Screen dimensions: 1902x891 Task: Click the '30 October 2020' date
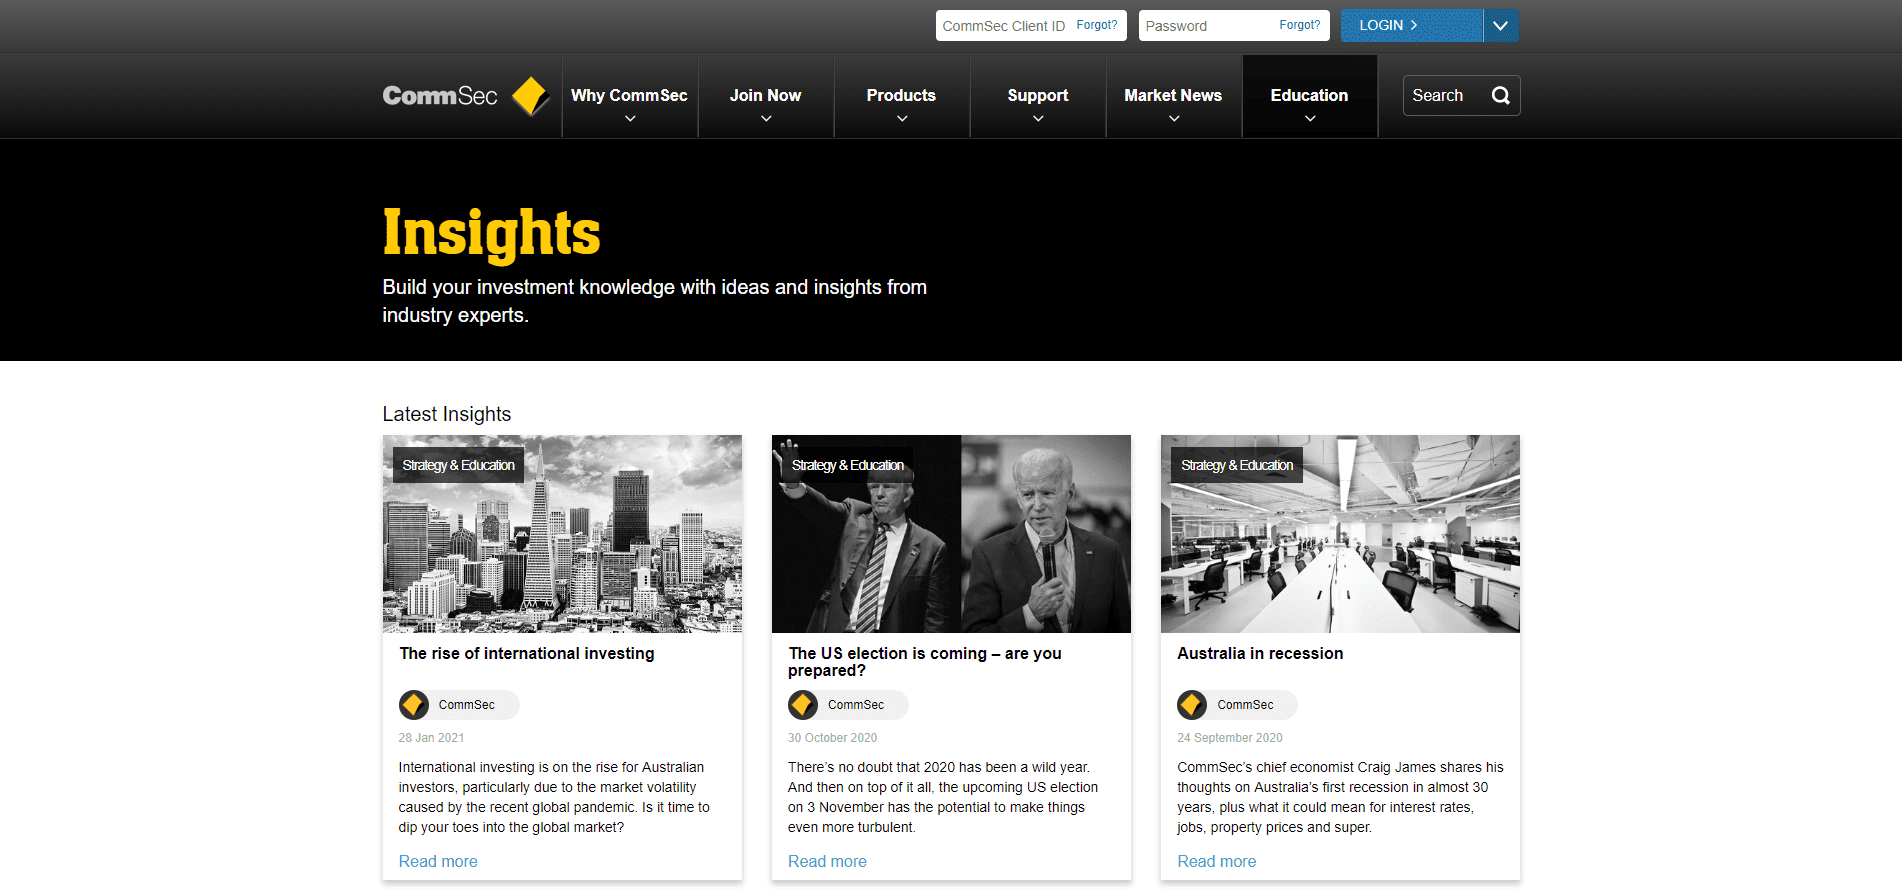832,738
